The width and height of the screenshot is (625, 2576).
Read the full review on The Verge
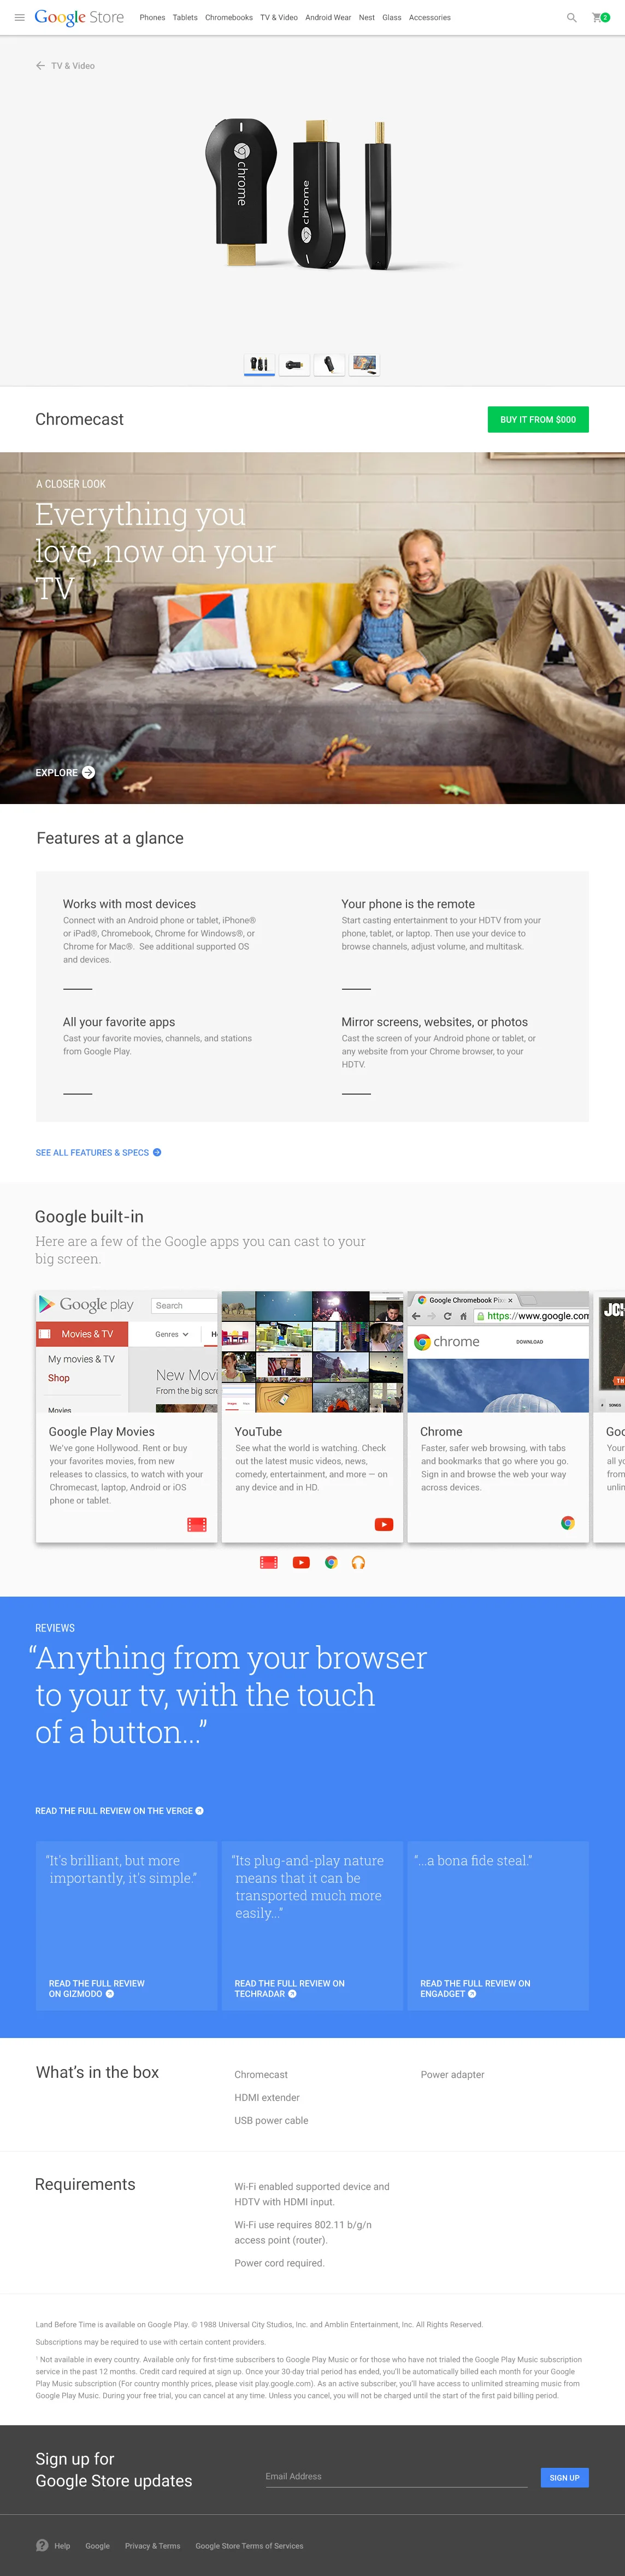click(x=119, y=1810)
